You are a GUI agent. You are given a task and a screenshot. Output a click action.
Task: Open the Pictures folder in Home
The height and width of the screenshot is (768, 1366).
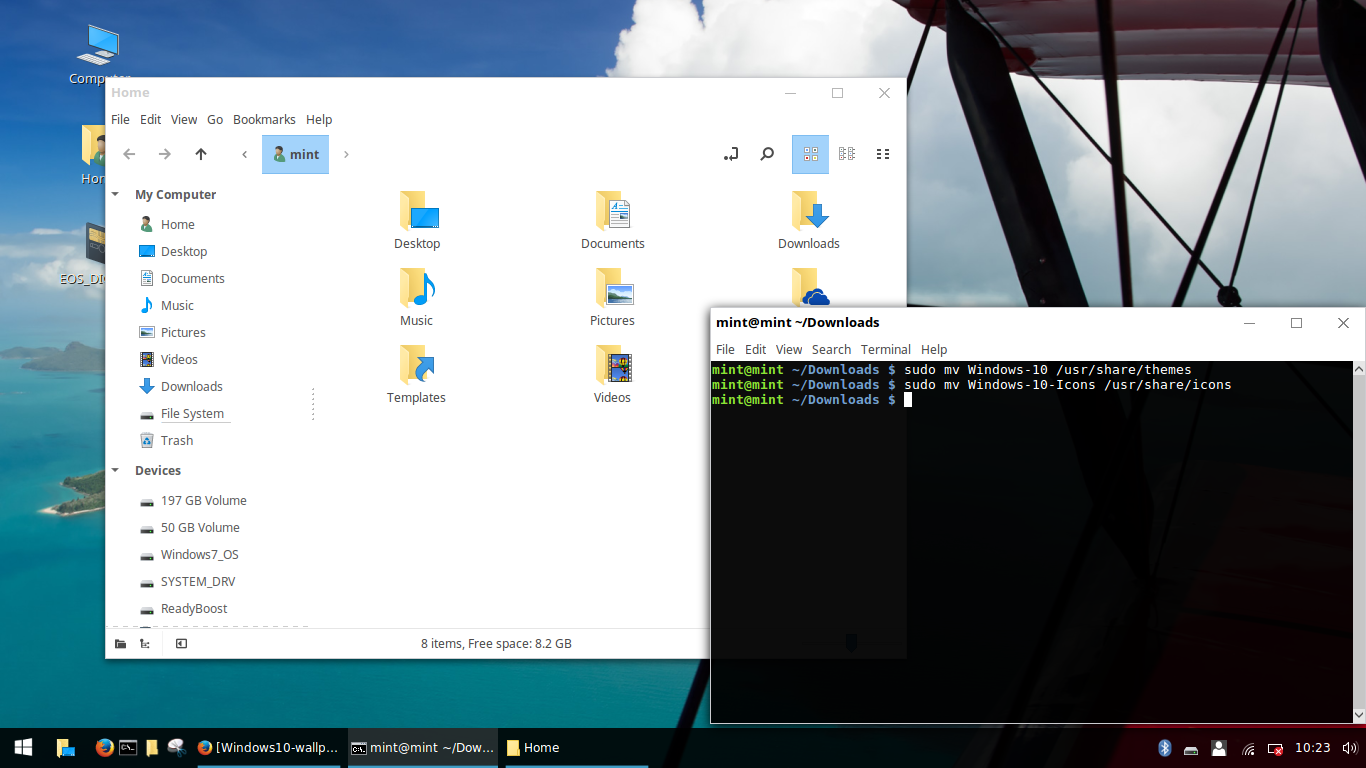coord(611,297)
